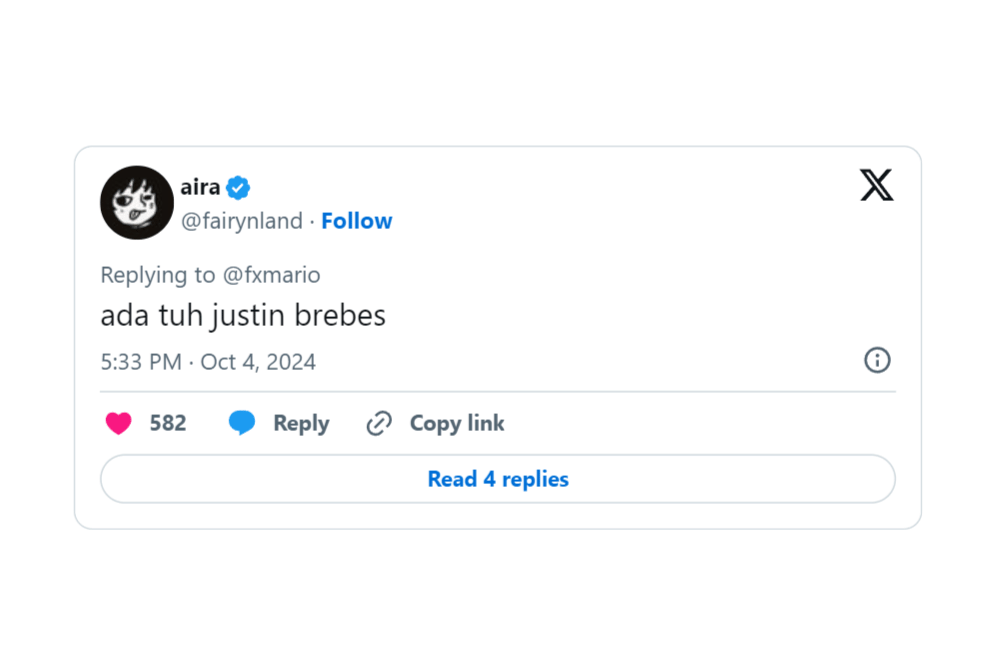Click the "Replying to" label text

[x=158, y=275]
